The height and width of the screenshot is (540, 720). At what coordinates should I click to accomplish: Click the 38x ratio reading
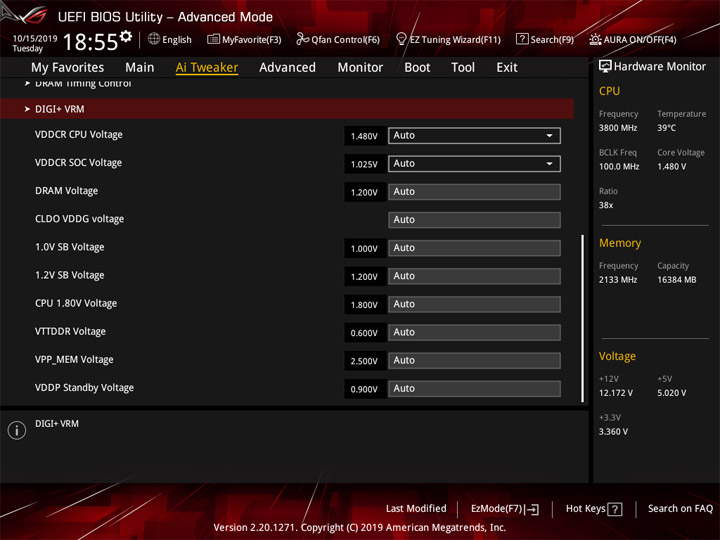pyautogui.click(x=606, y=205)
